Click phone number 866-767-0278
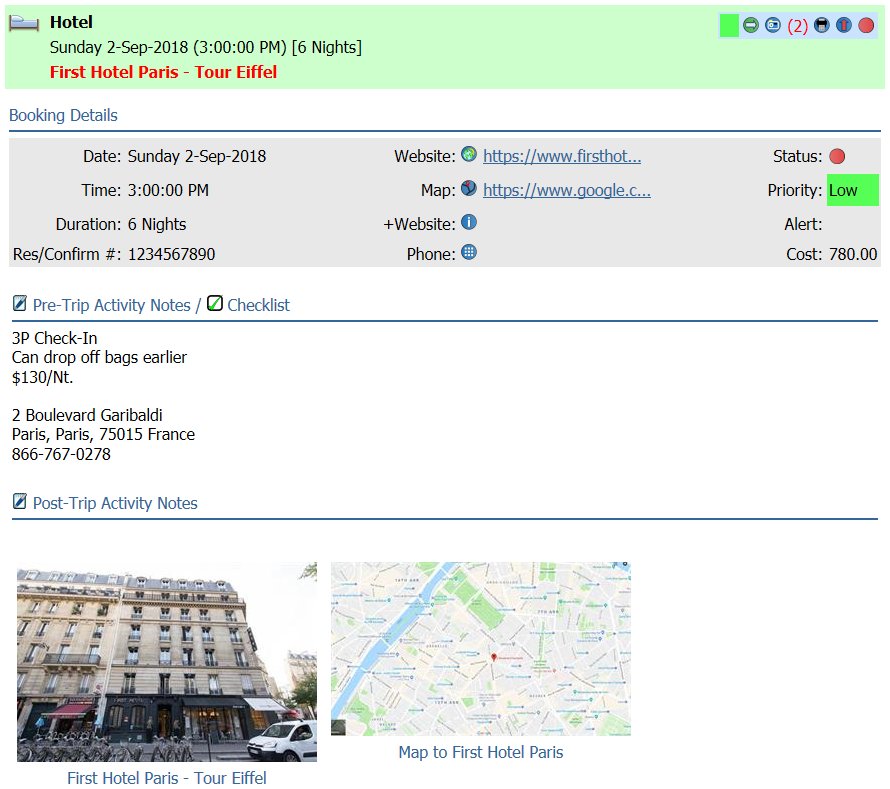 point(61,455)
